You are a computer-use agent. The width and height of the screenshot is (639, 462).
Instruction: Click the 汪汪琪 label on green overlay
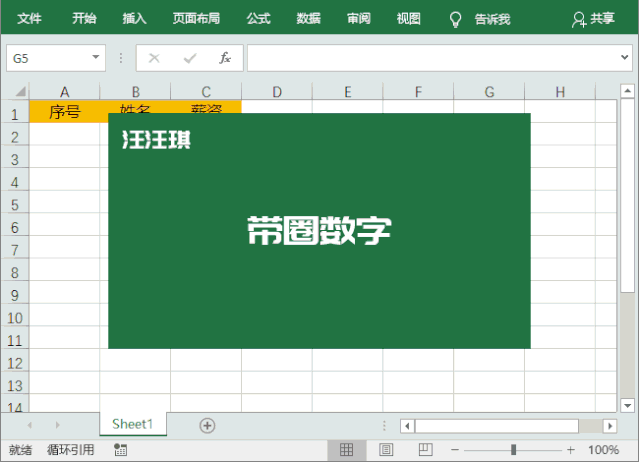[x=156, y=140]
